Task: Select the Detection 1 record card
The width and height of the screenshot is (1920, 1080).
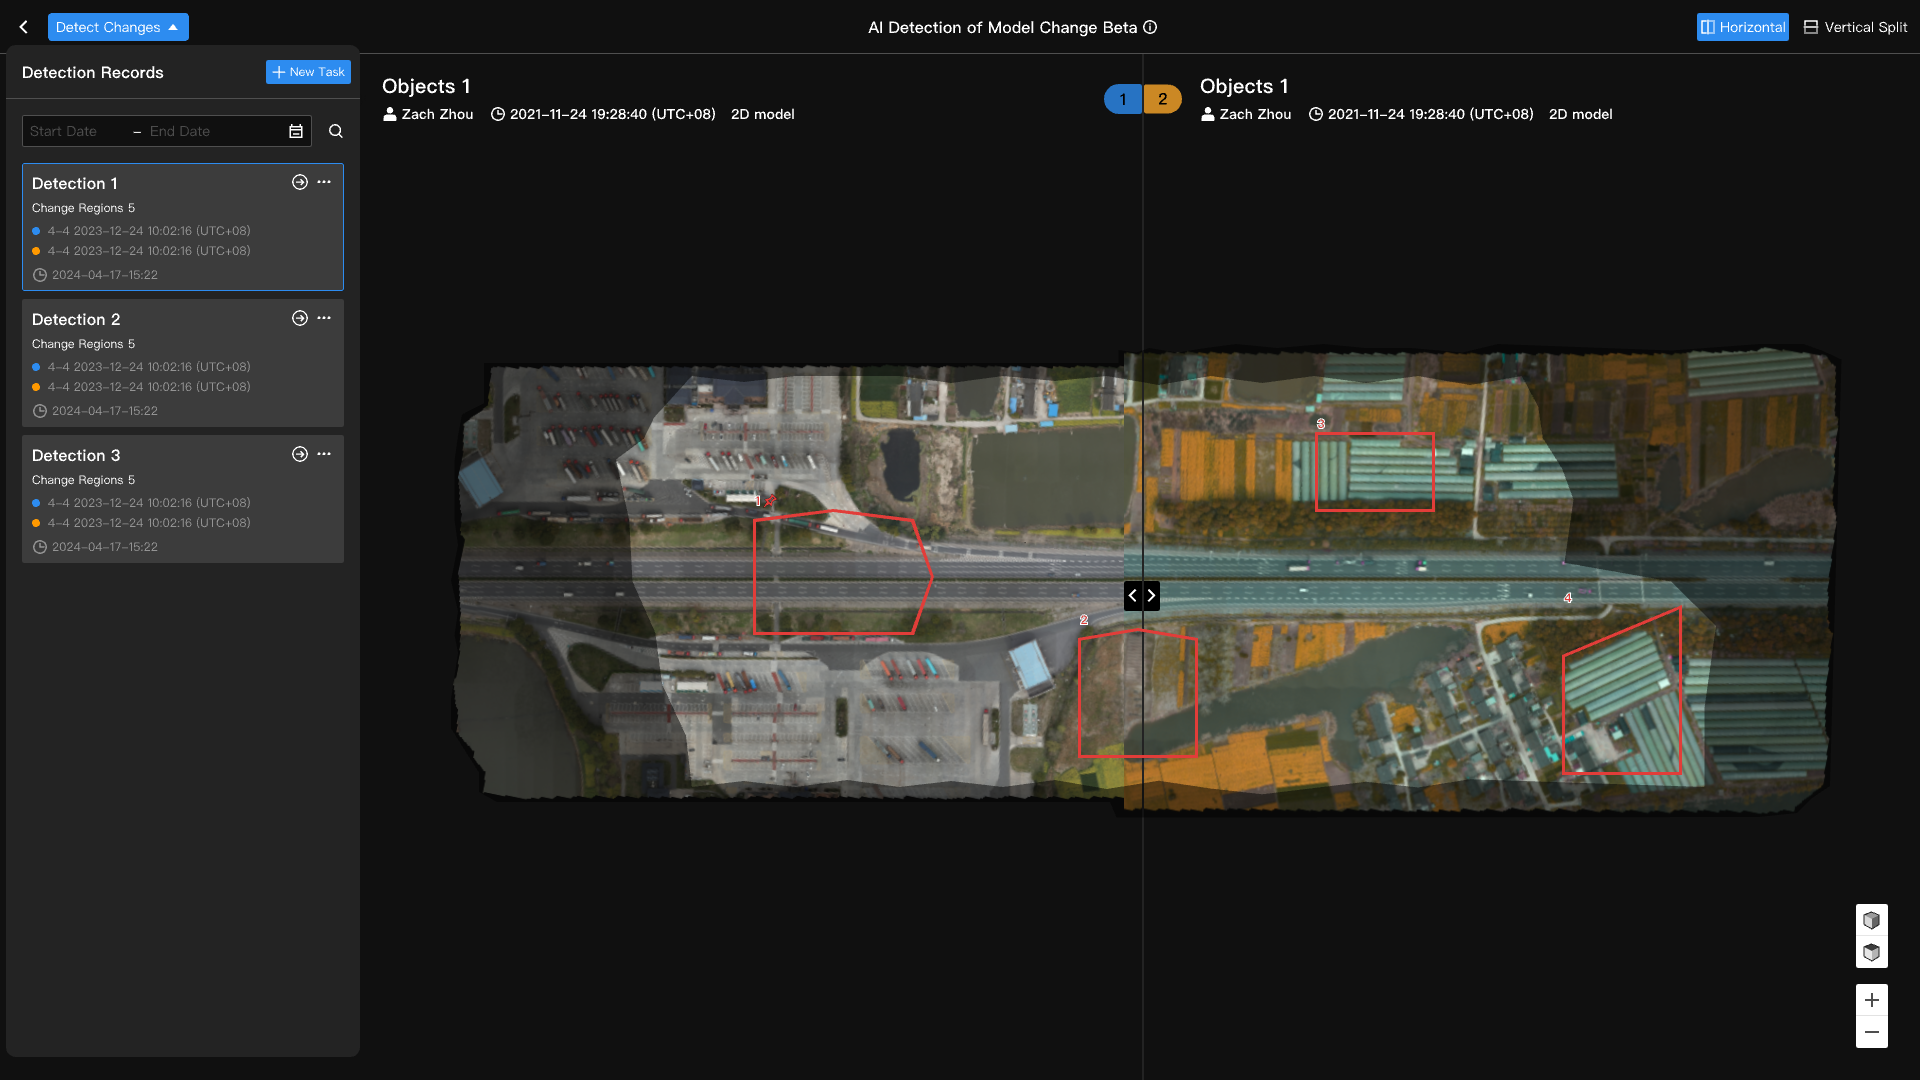Action: coord(183,227)
